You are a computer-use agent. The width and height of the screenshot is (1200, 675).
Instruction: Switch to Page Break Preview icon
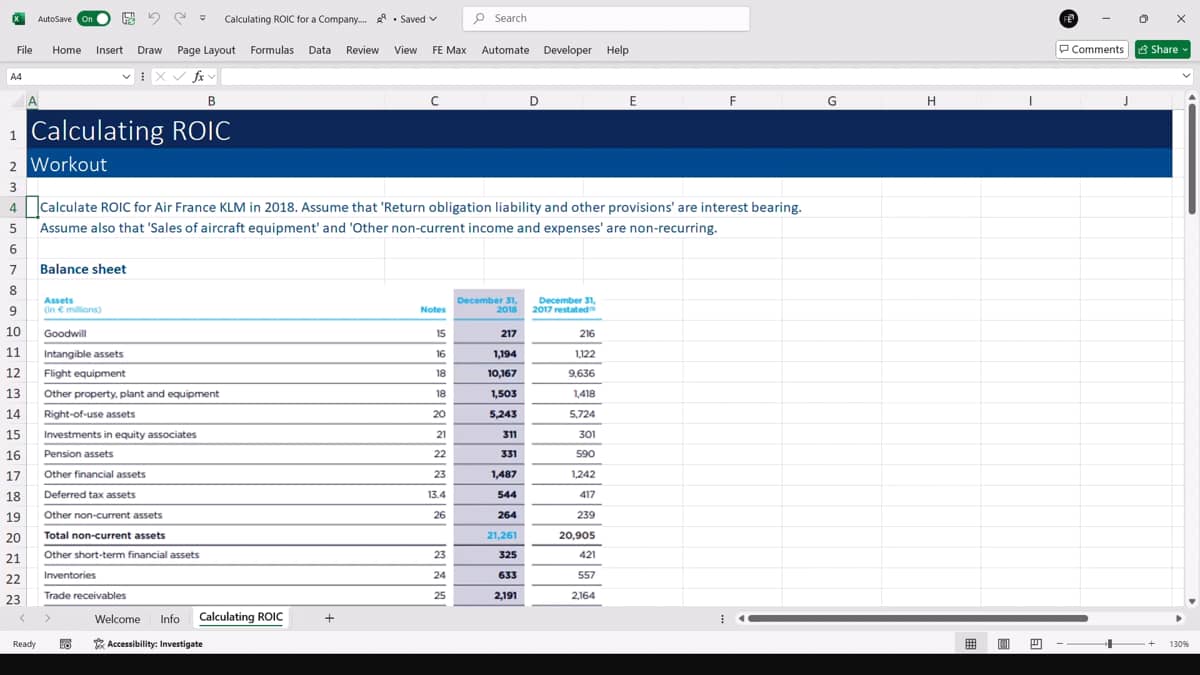point(1035,644)
